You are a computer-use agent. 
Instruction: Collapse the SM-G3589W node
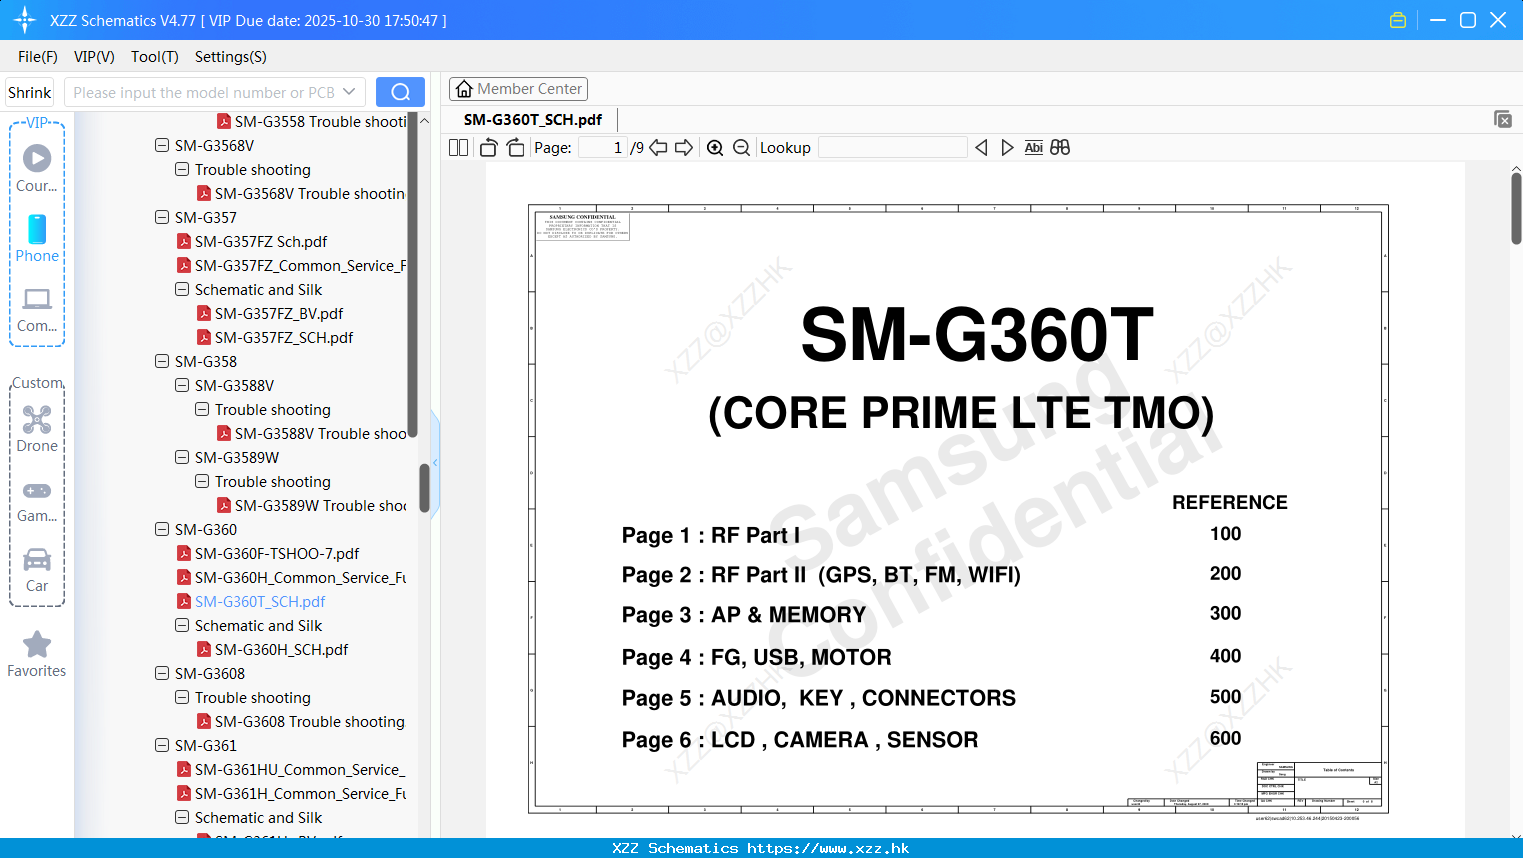(182, 457)
